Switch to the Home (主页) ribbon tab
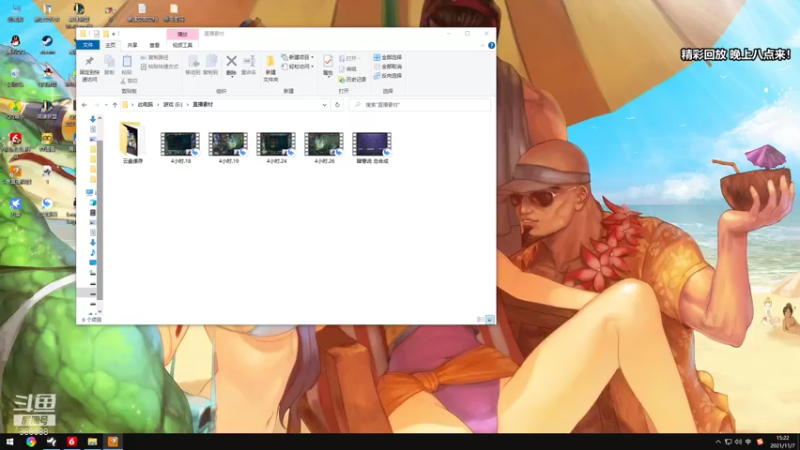 (x=110, y=45)
